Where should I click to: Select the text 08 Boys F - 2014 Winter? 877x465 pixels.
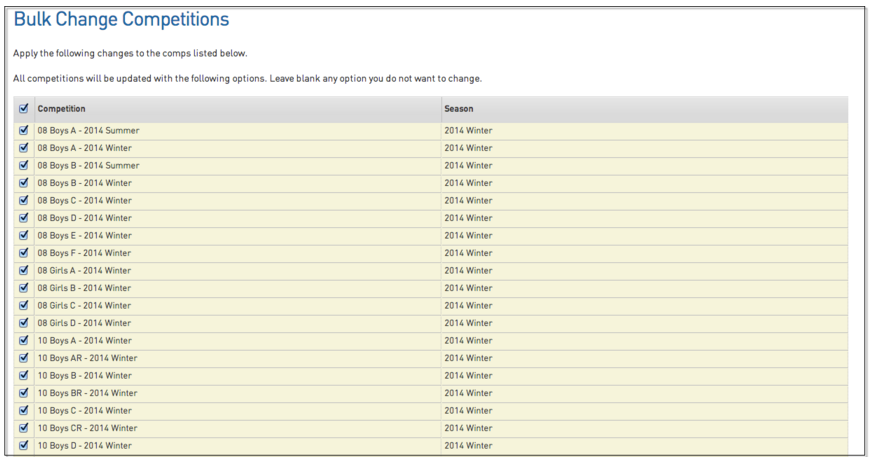coord(84,253)
